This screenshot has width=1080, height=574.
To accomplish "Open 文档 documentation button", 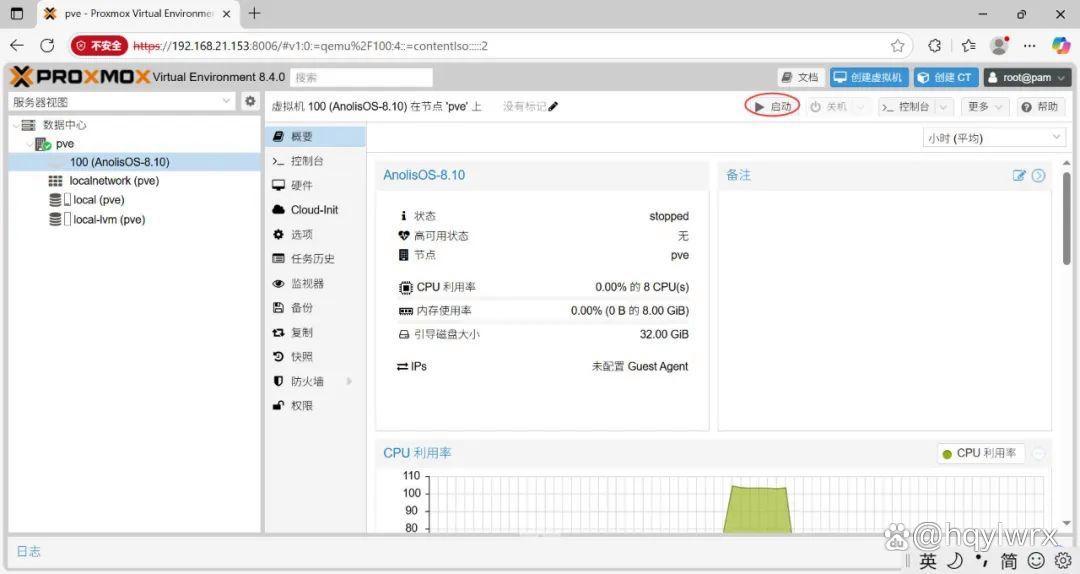I will (801, 77).
